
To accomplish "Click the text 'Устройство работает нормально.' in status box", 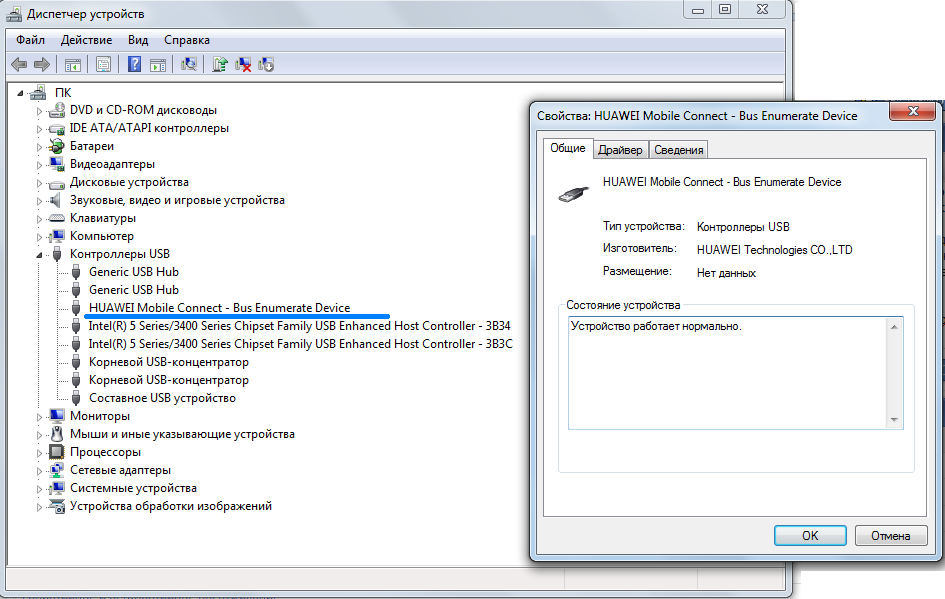I will point(656,327).
